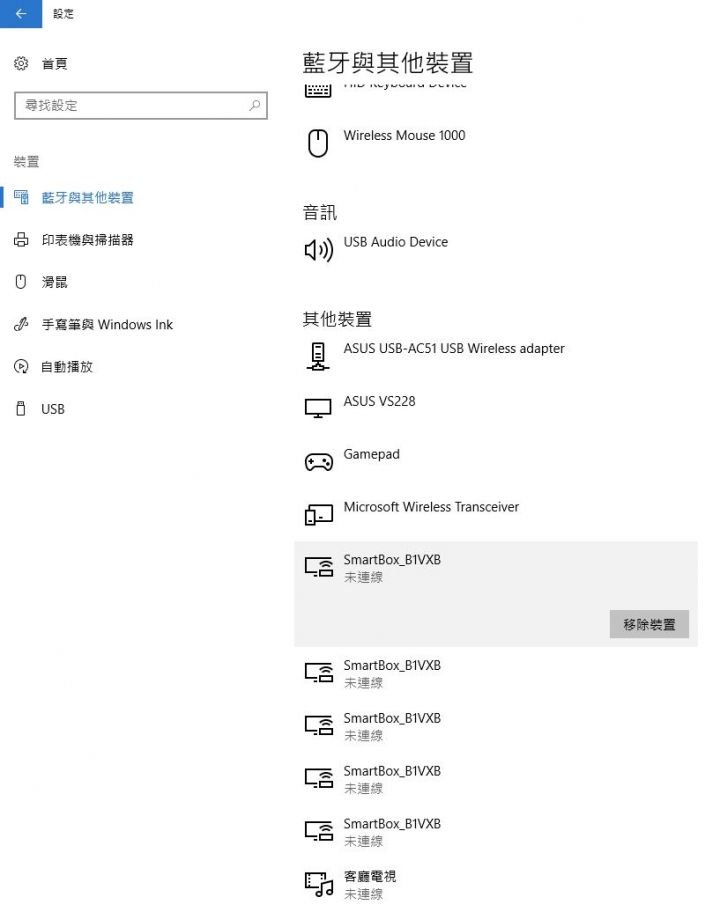Viewport: 720px width, 912px height.
Task: Open 印表機與掃描器 settings page
Action: point(87,240)
